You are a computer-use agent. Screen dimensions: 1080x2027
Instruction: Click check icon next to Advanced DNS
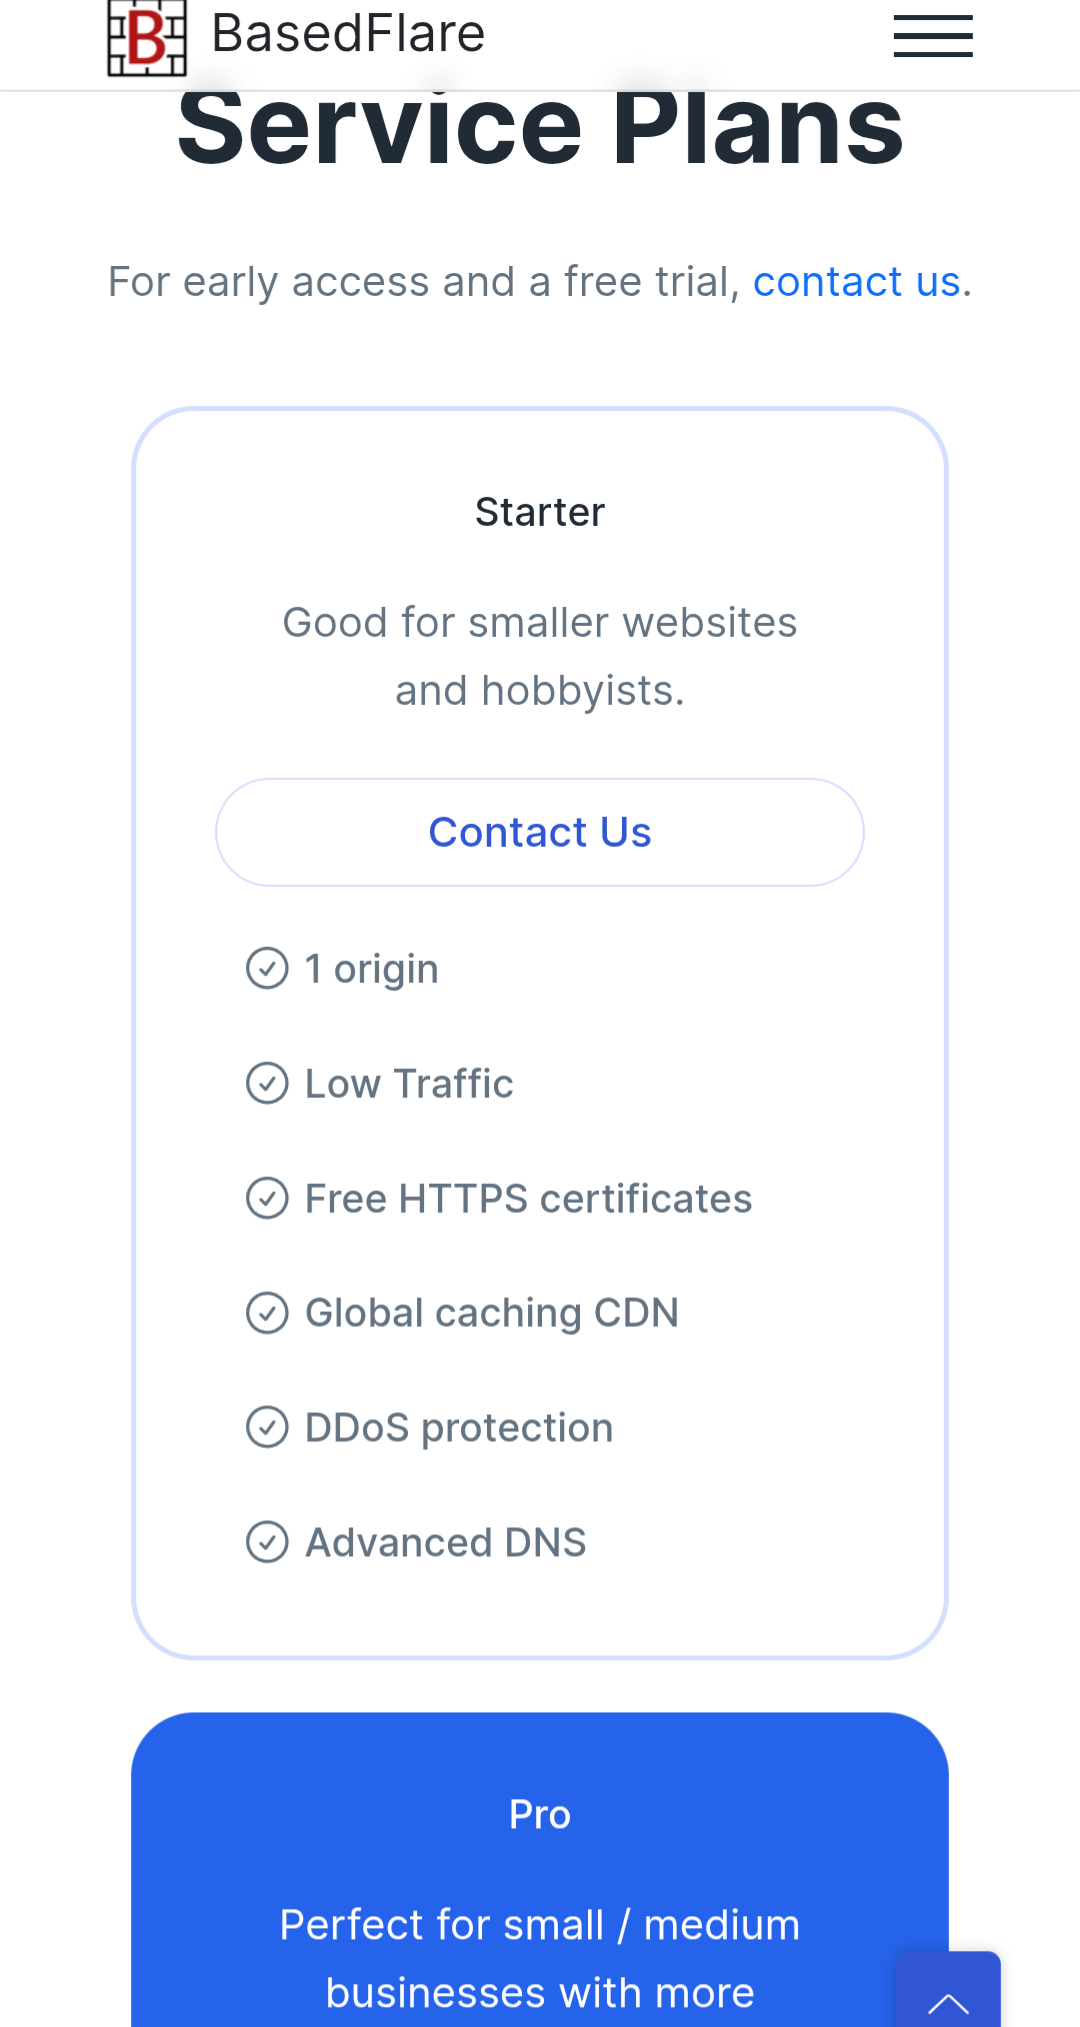[267, 1542]
